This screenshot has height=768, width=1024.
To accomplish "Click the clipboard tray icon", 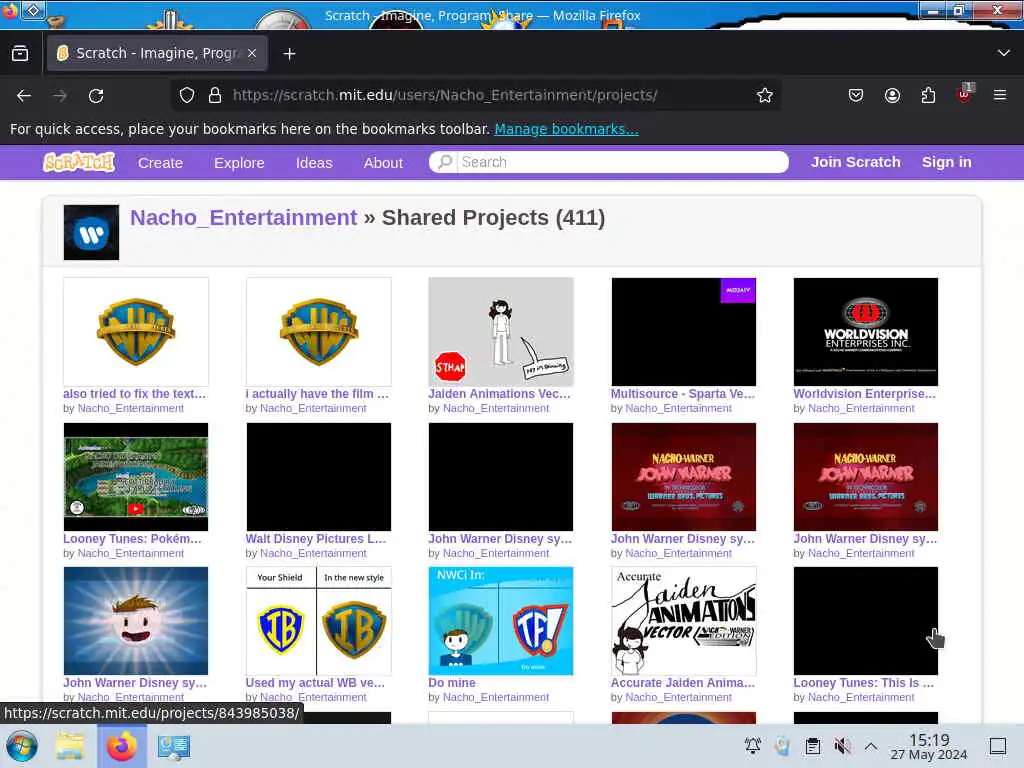I will point(812,745).
